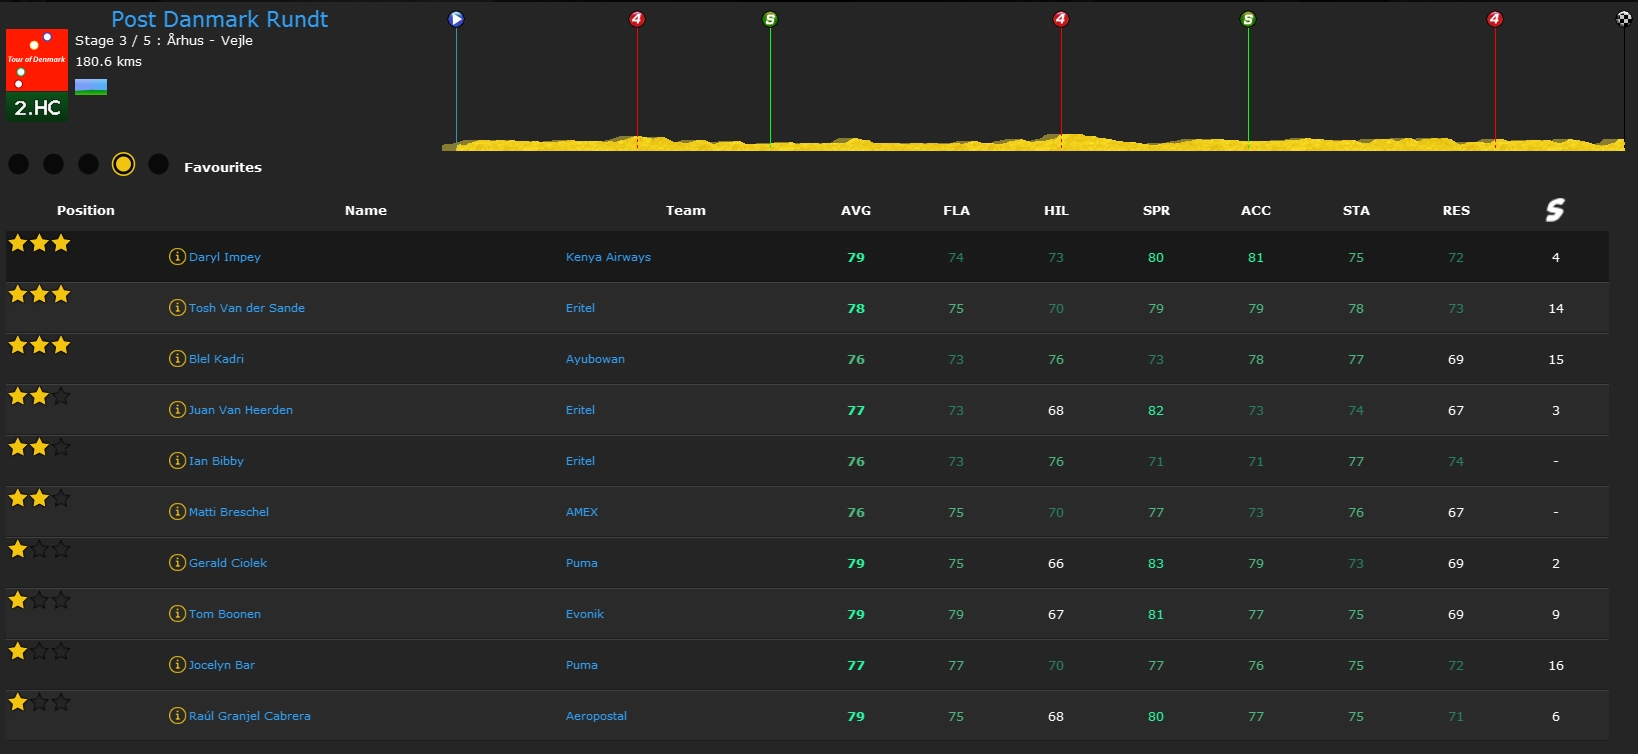The image size is (1638, 754).
Task: Open info icon for Tosh Van der Sande
Action: pos(177,308)
